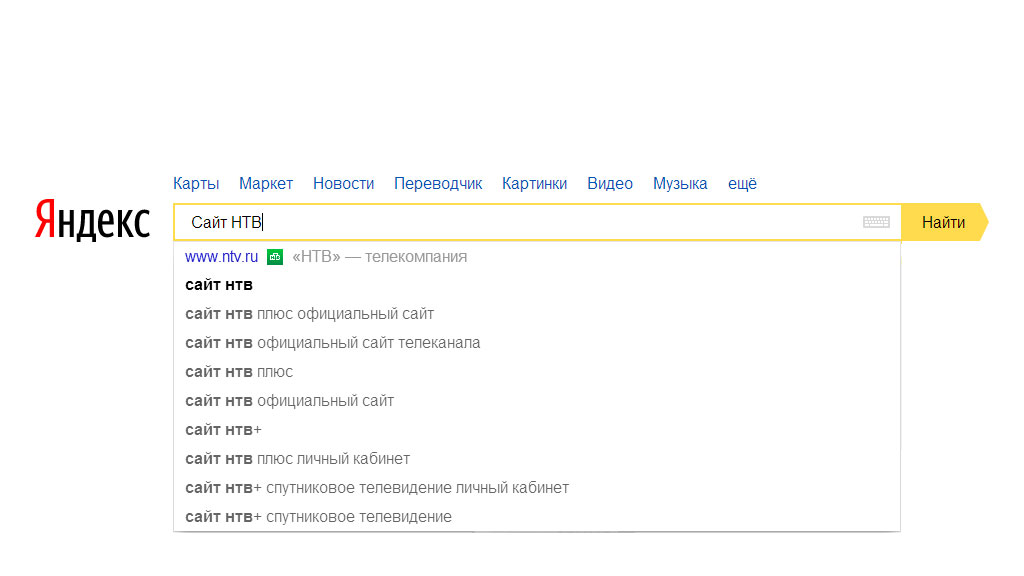
Task: Click the Яндекс logo
Action: coord(92,220)
